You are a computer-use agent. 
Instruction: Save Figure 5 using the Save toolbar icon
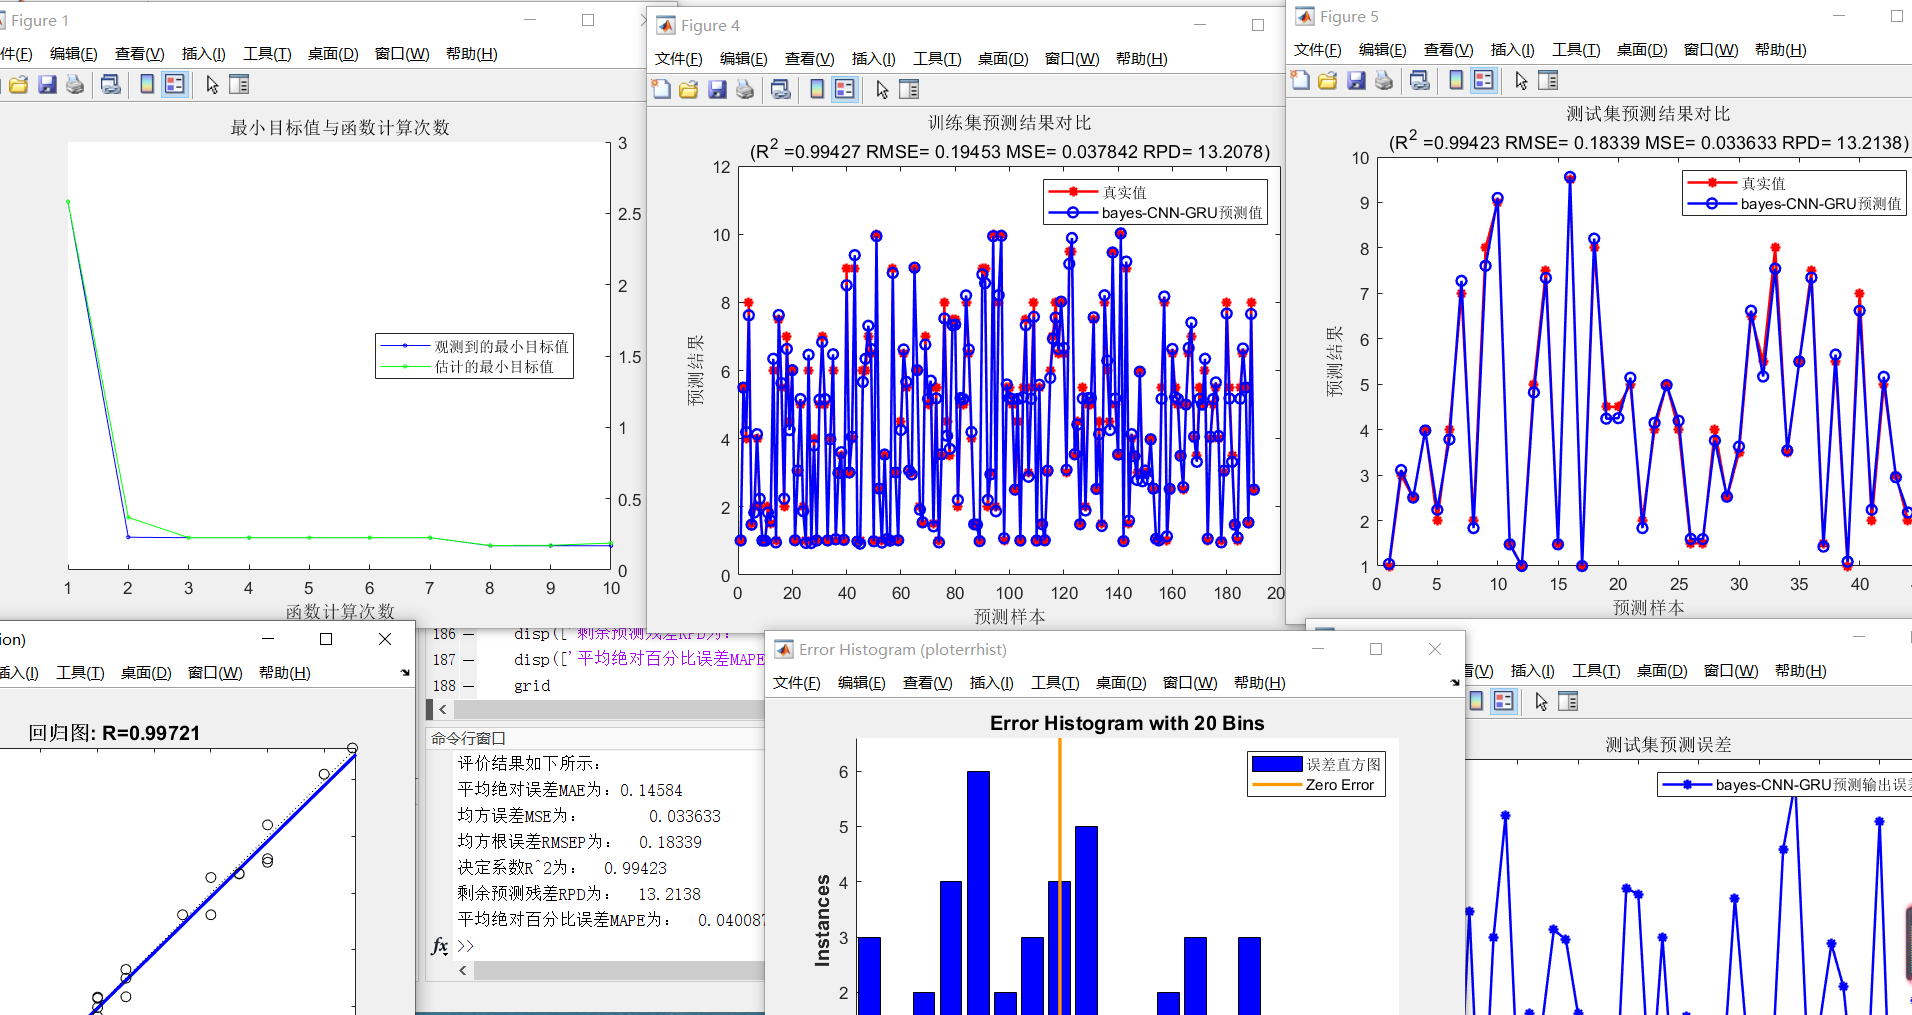1356,80
